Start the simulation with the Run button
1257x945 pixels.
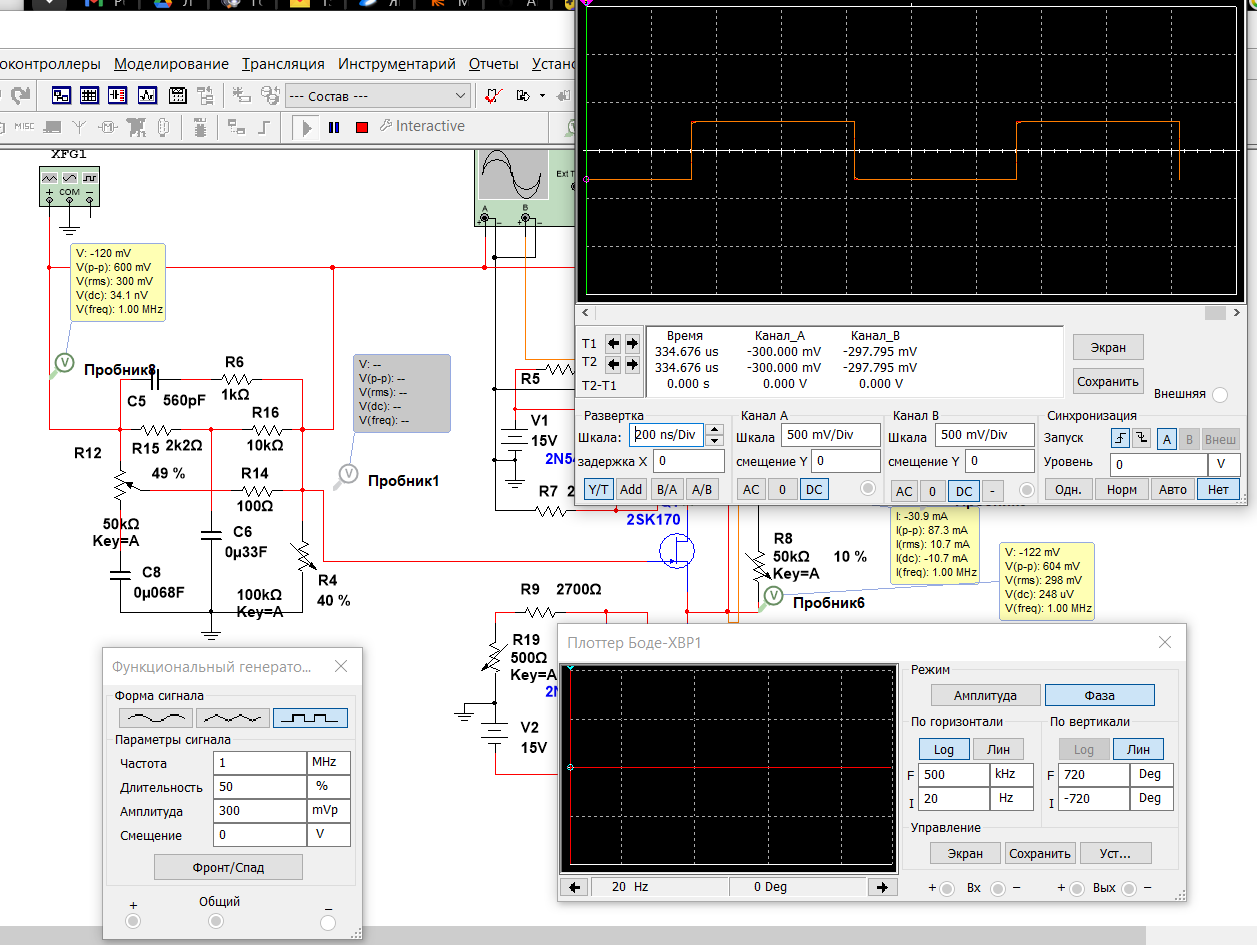[x=308, y=127]
